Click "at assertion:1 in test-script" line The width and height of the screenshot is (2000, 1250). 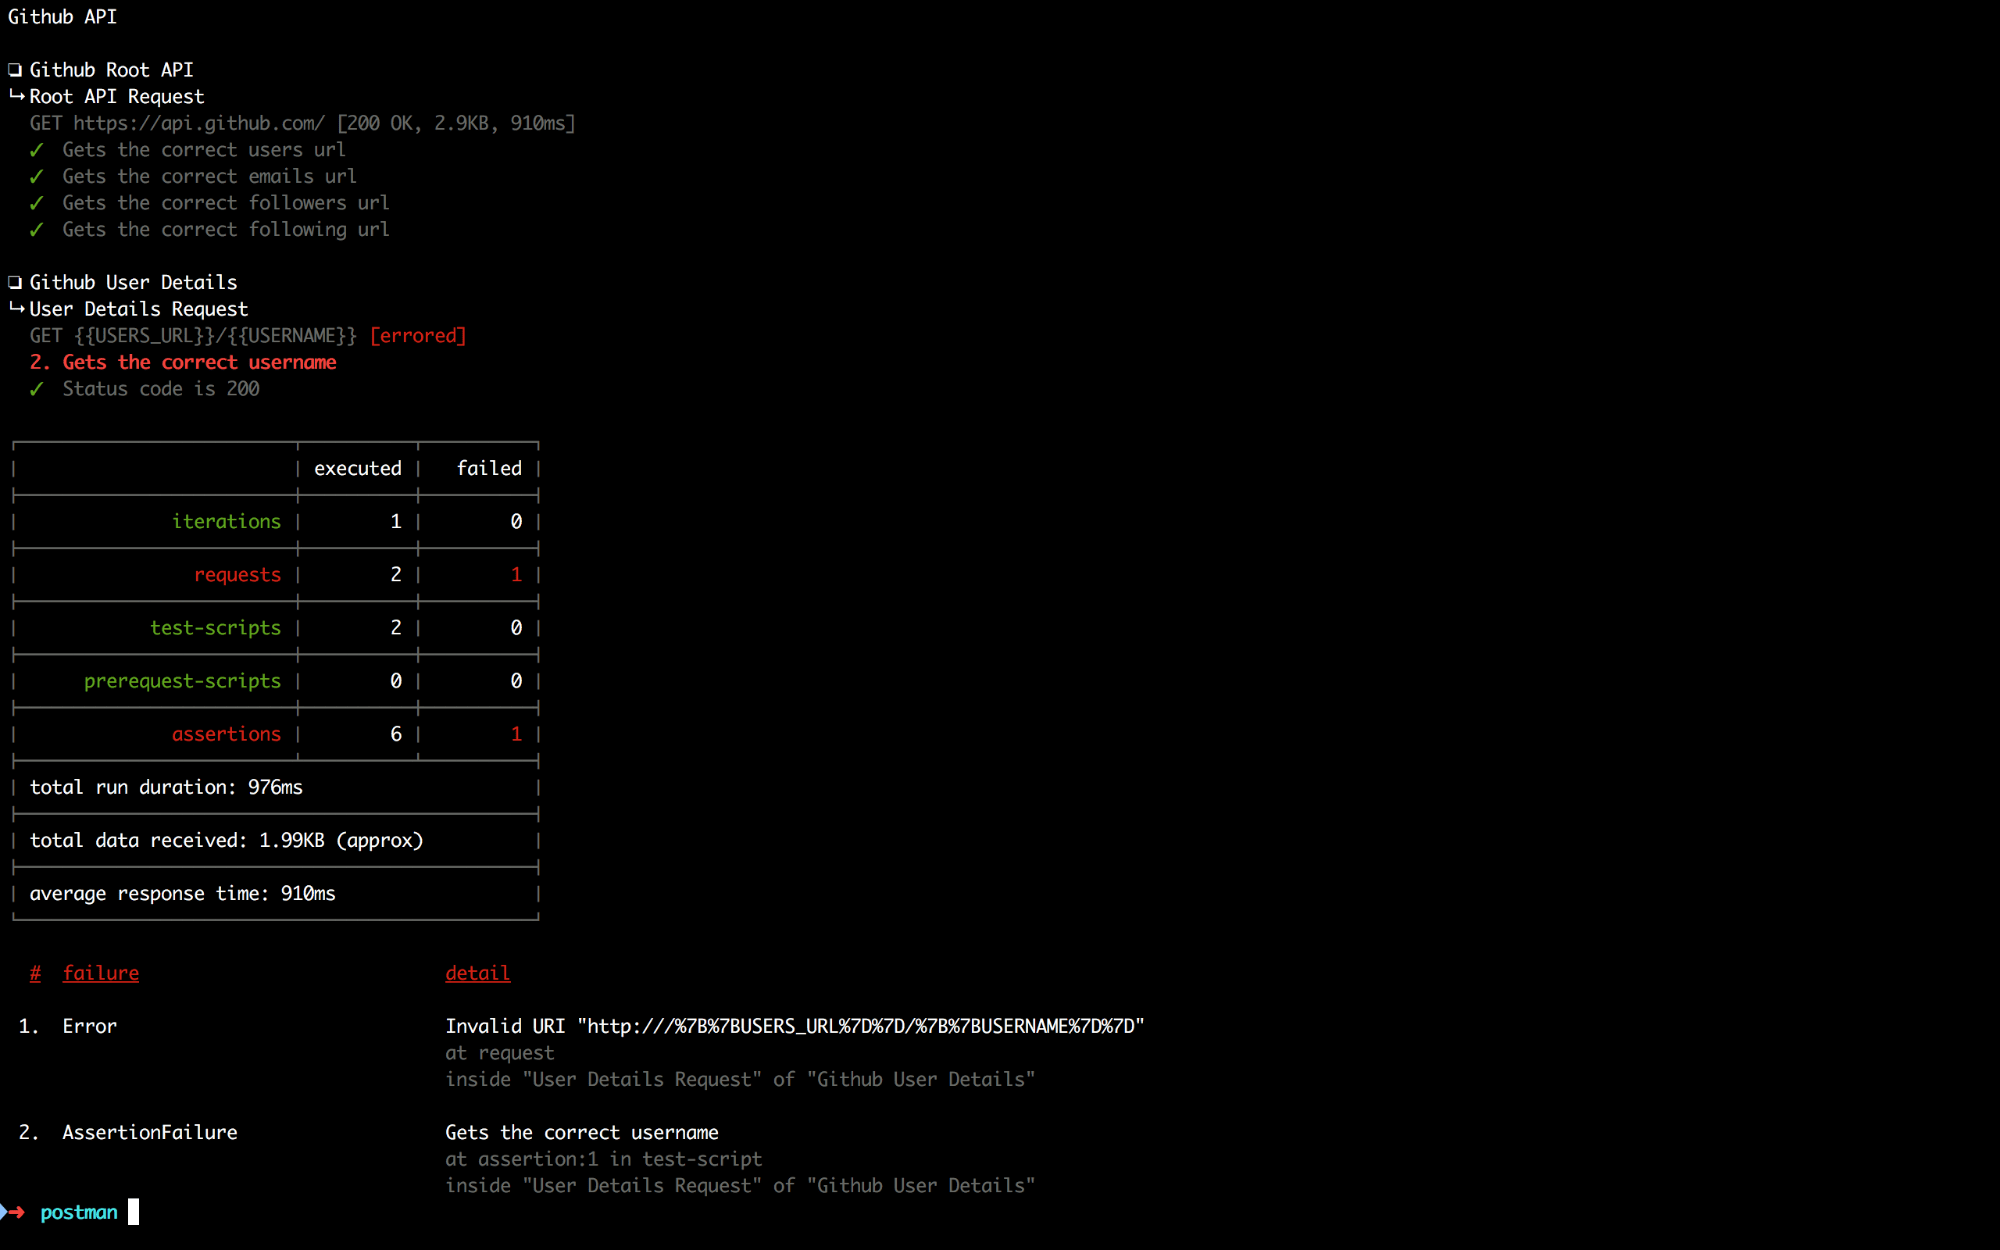click(x=604, y=1160)
